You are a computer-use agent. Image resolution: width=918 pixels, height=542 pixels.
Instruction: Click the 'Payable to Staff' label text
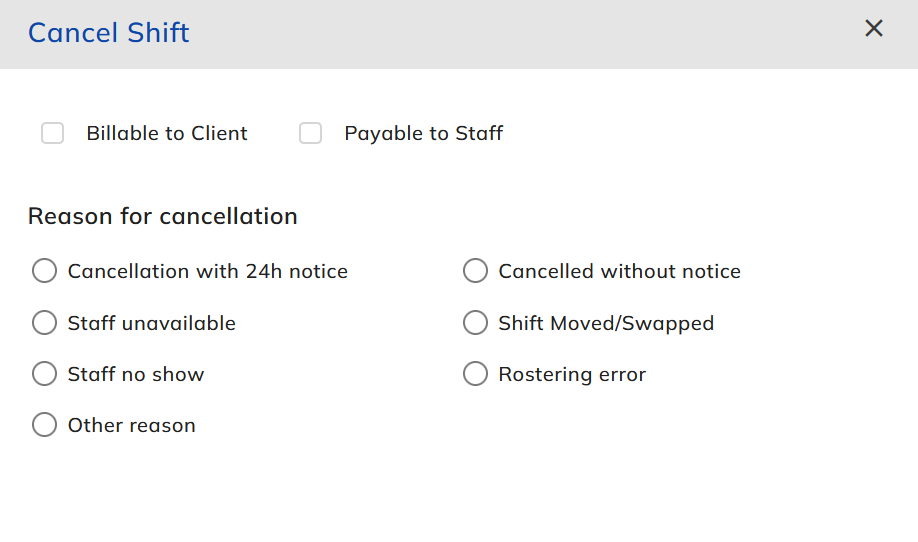coord(423,133)
